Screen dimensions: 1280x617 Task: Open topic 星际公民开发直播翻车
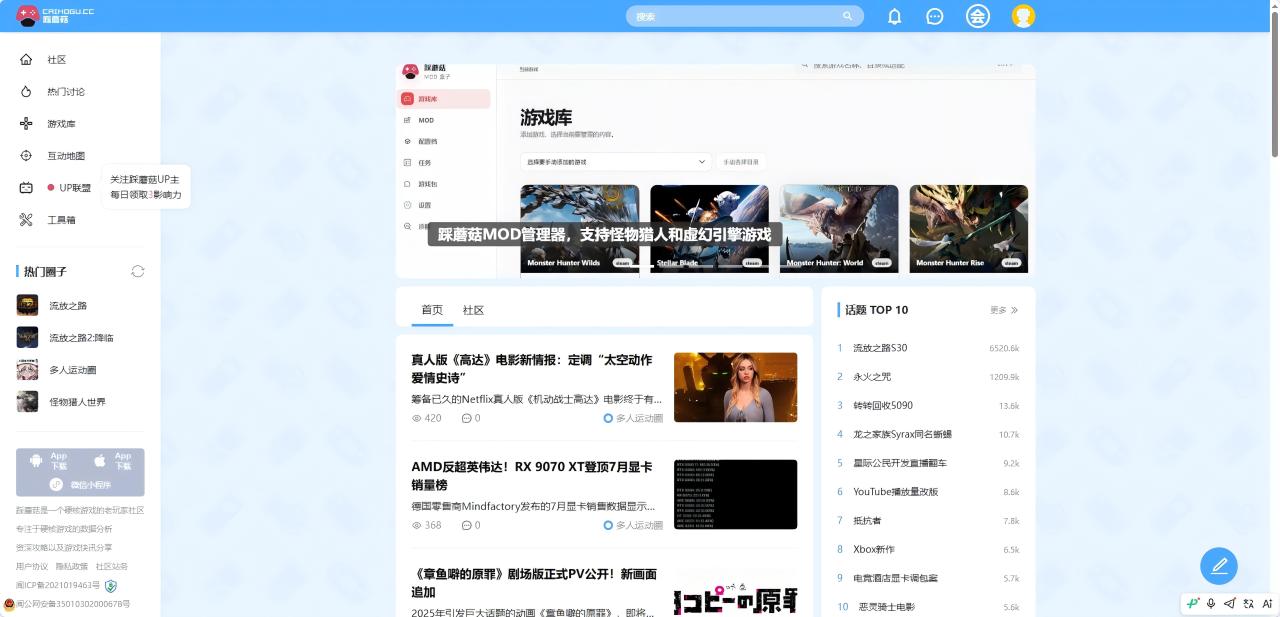coord(900,463)
